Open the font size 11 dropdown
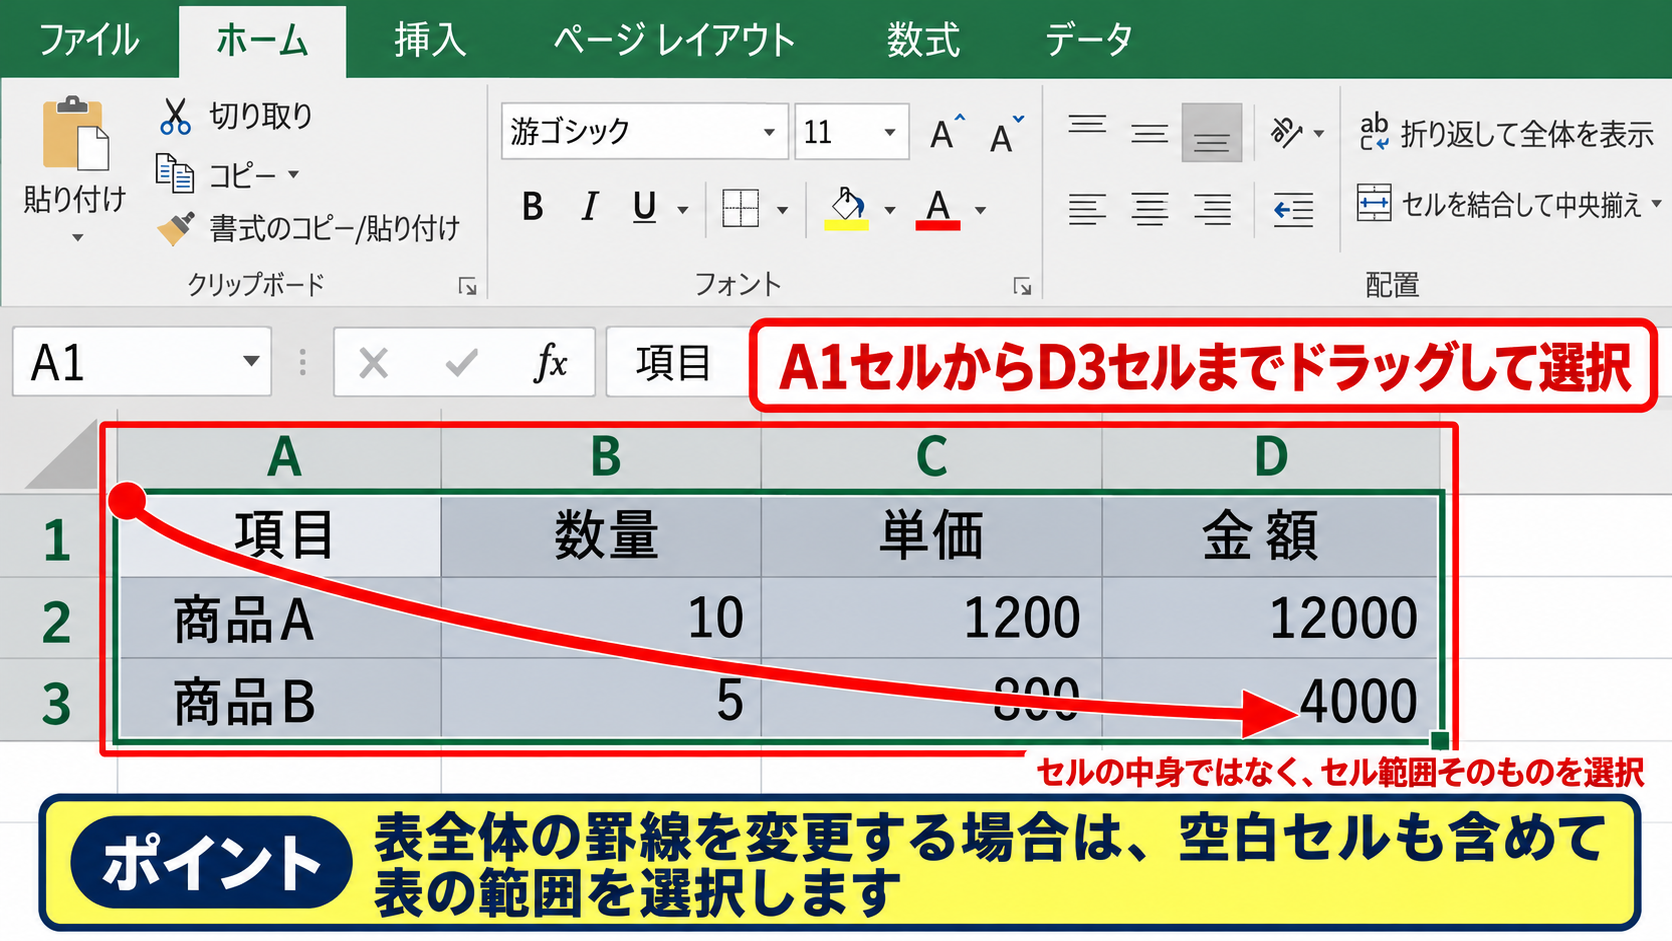This screenshot has height=941, width=1672. pos(889,132)
